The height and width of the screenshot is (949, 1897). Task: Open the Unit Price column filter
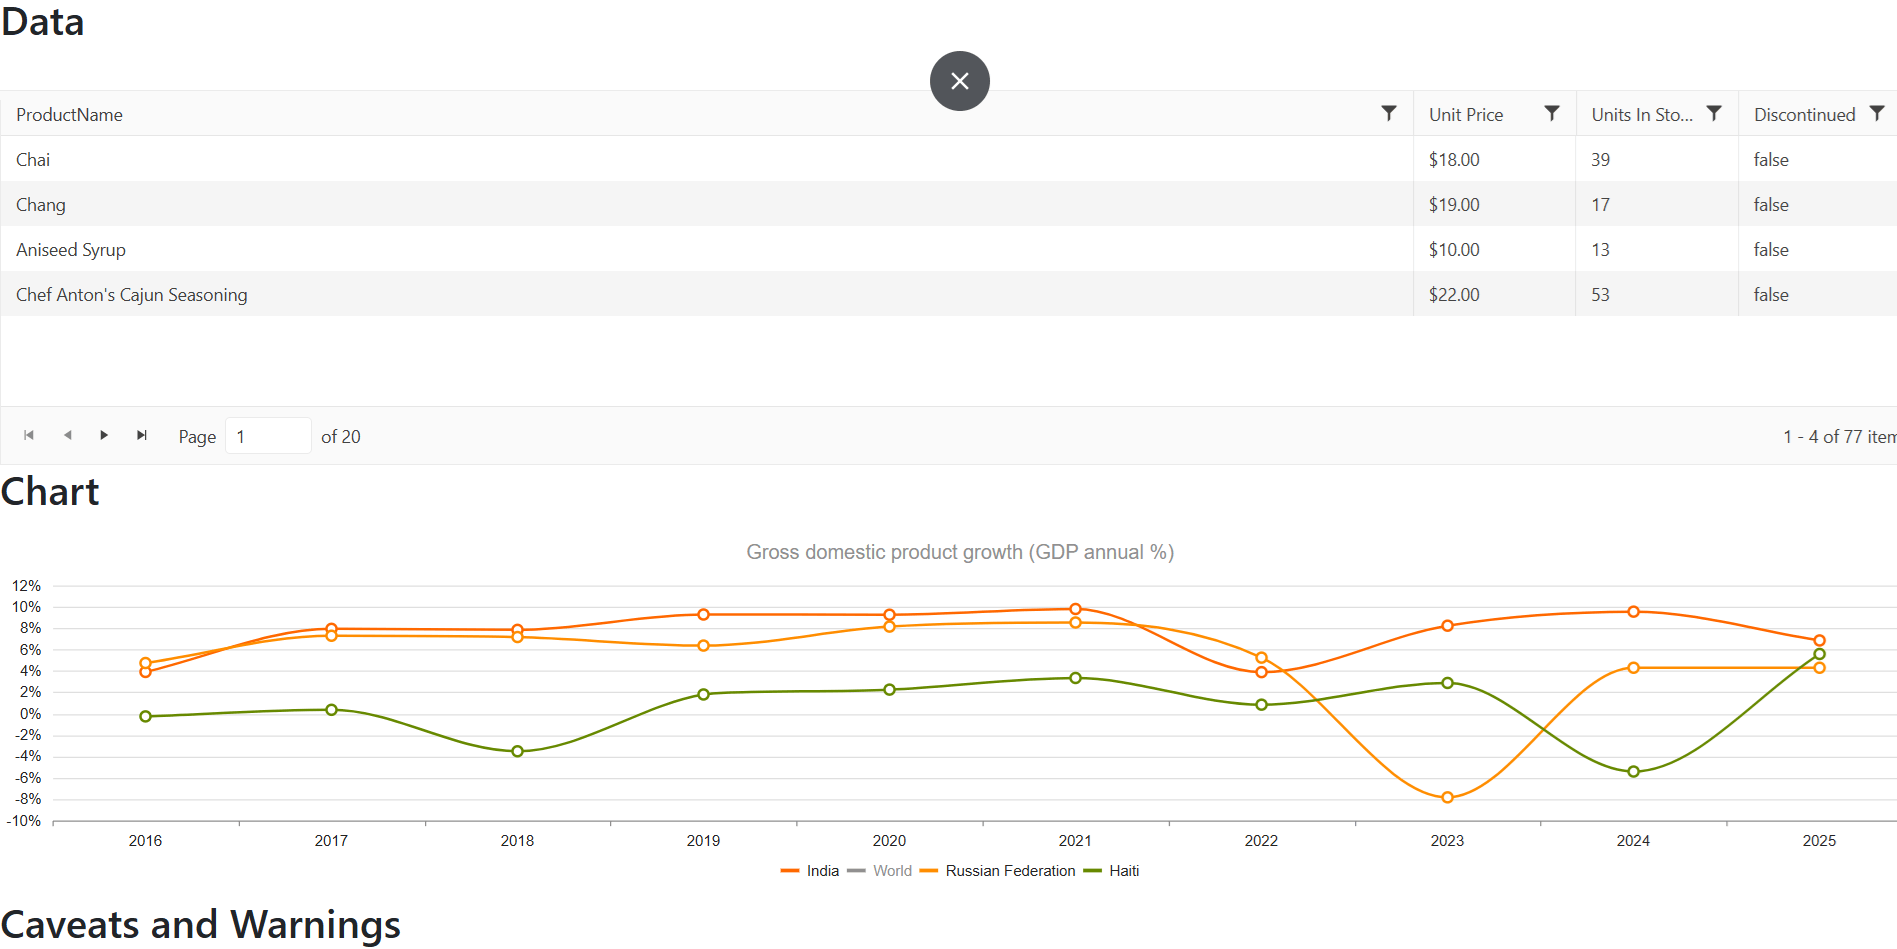pyautogui.click(x=1551, y=114)
